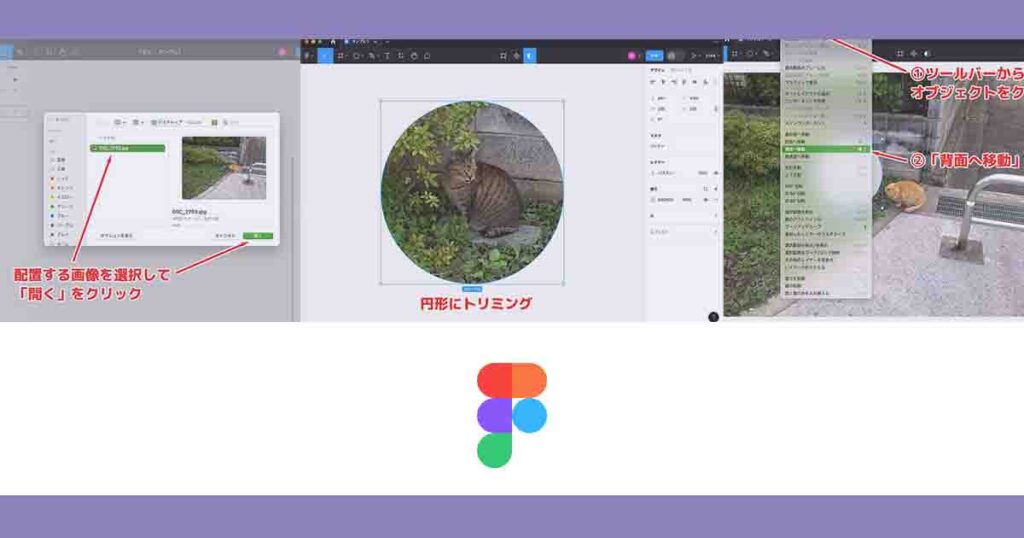This screenshot has height=538, width=1024.
Task: Click the Show Options button in file dialog
Action: (x=116, y=236)
